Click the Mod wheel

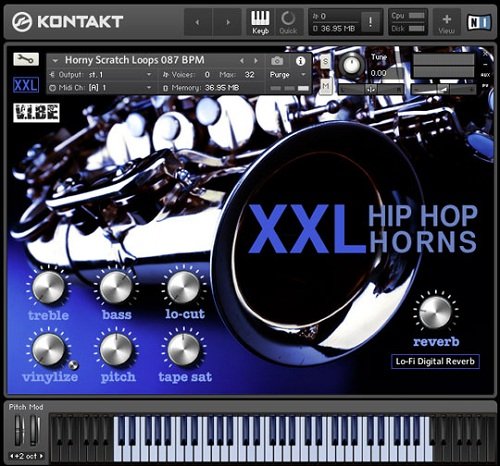tap(33, 430)
